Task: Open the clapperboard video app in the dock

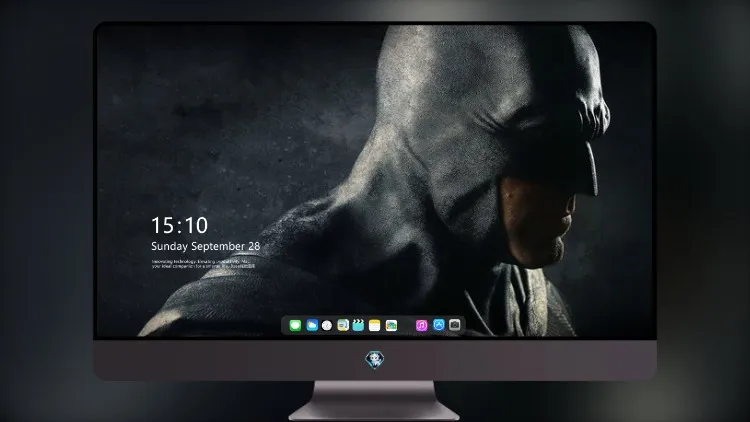Action: coord(358,325)
